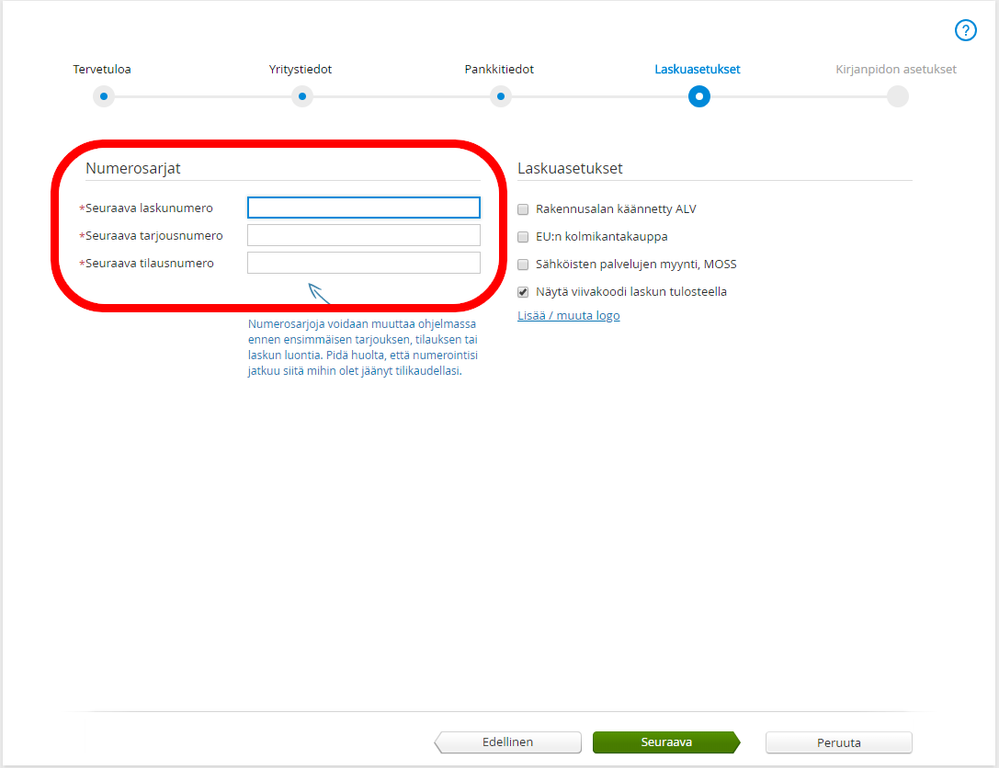Click the green Seuraava button
The width and height of the screenshot is (999, 768).
[666, 742]
